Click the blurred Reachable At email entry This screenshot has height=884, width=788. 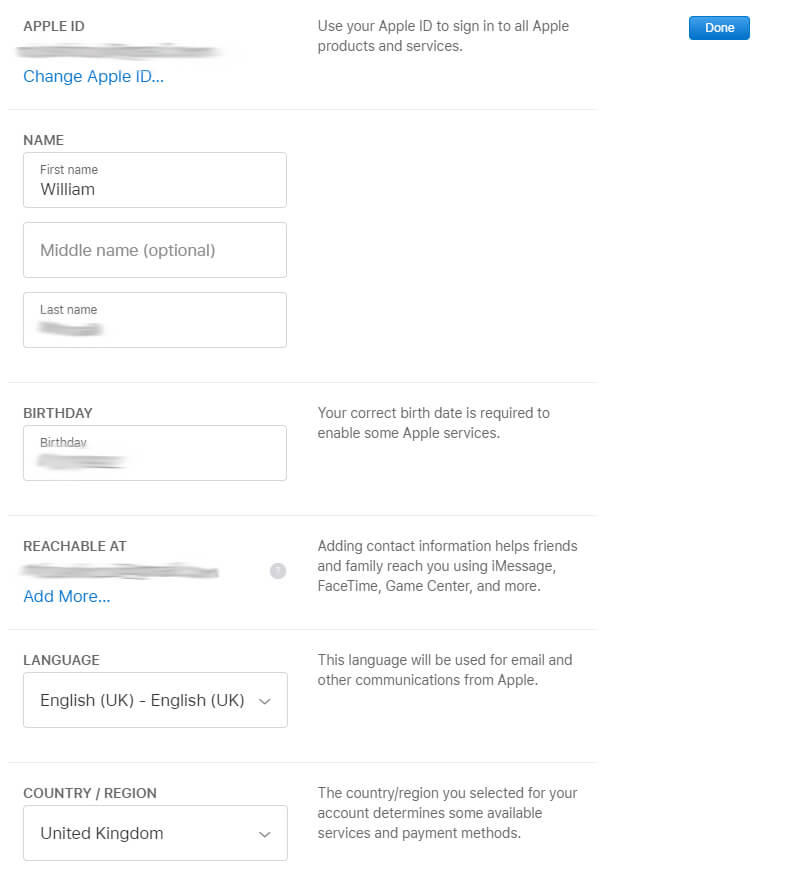click(x=120, y=571)
